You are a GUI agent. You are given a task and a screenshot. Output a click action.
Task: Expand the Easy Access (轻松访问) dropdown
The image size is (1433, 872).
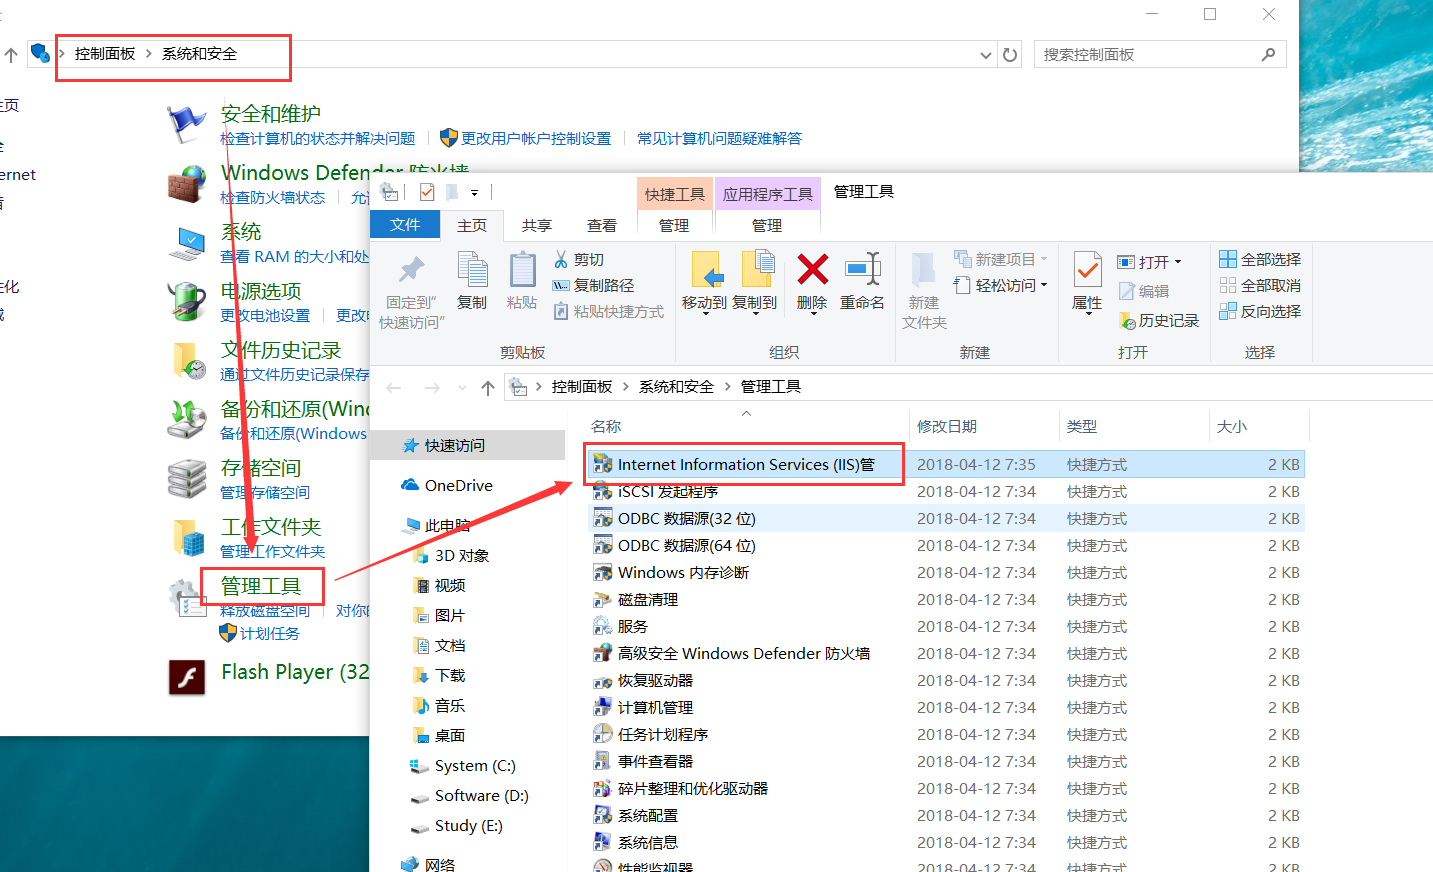1044,285
